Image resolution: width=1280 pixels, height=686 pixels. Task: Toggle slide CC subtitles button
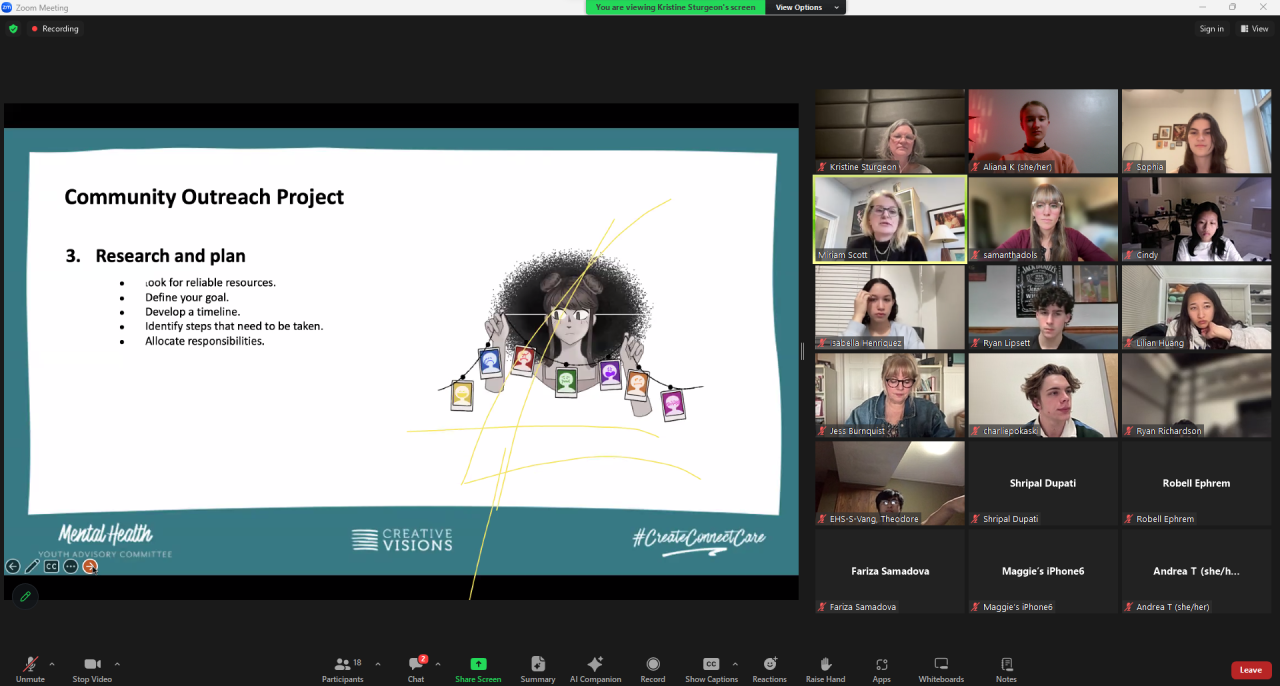(x=51, y=566)
